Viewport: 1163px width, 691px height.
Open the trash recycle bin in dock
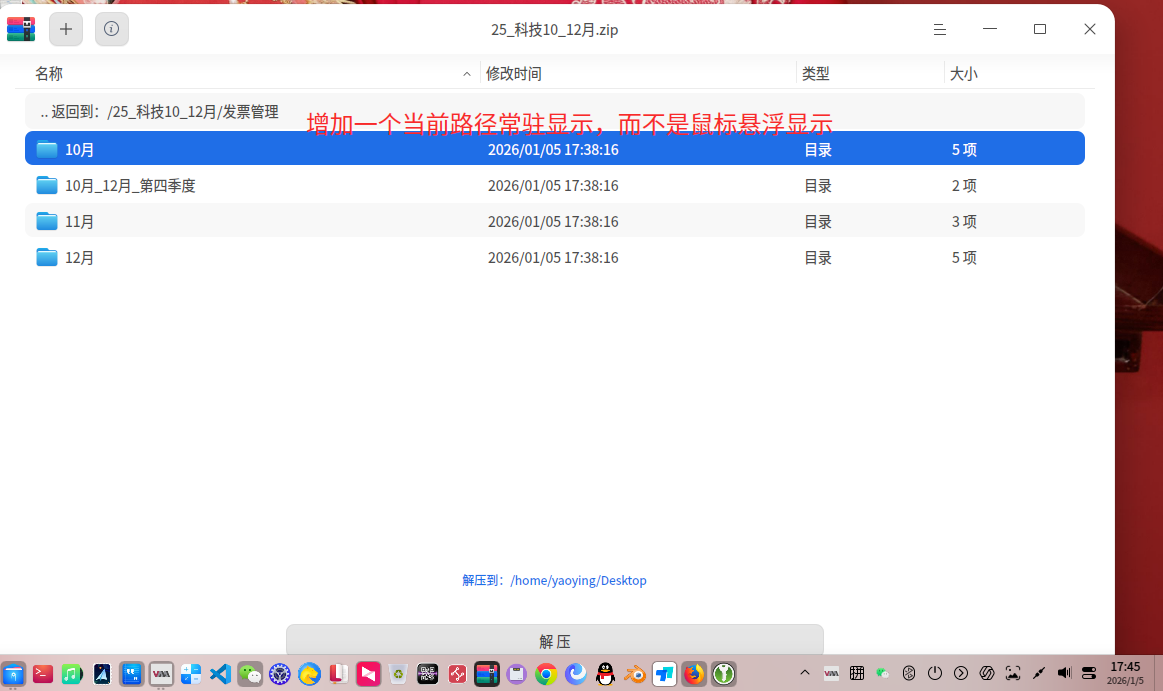398,674
